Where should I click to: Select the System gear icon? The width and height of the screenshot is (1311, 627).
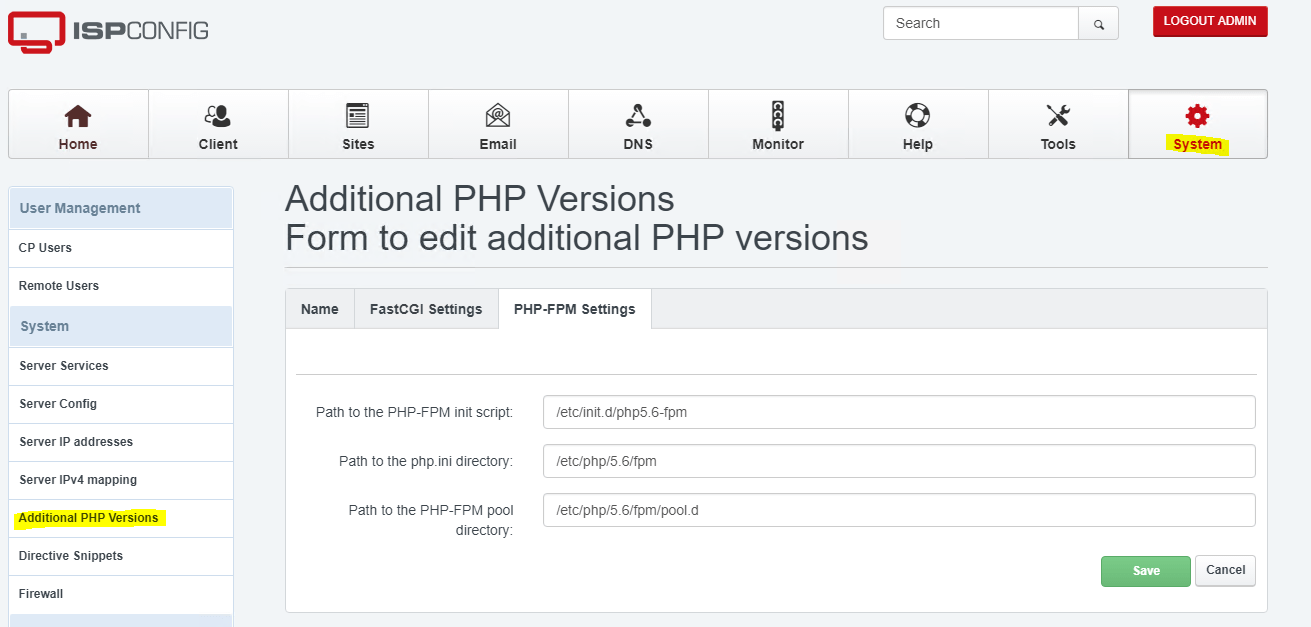click(x=1197, y=116)
